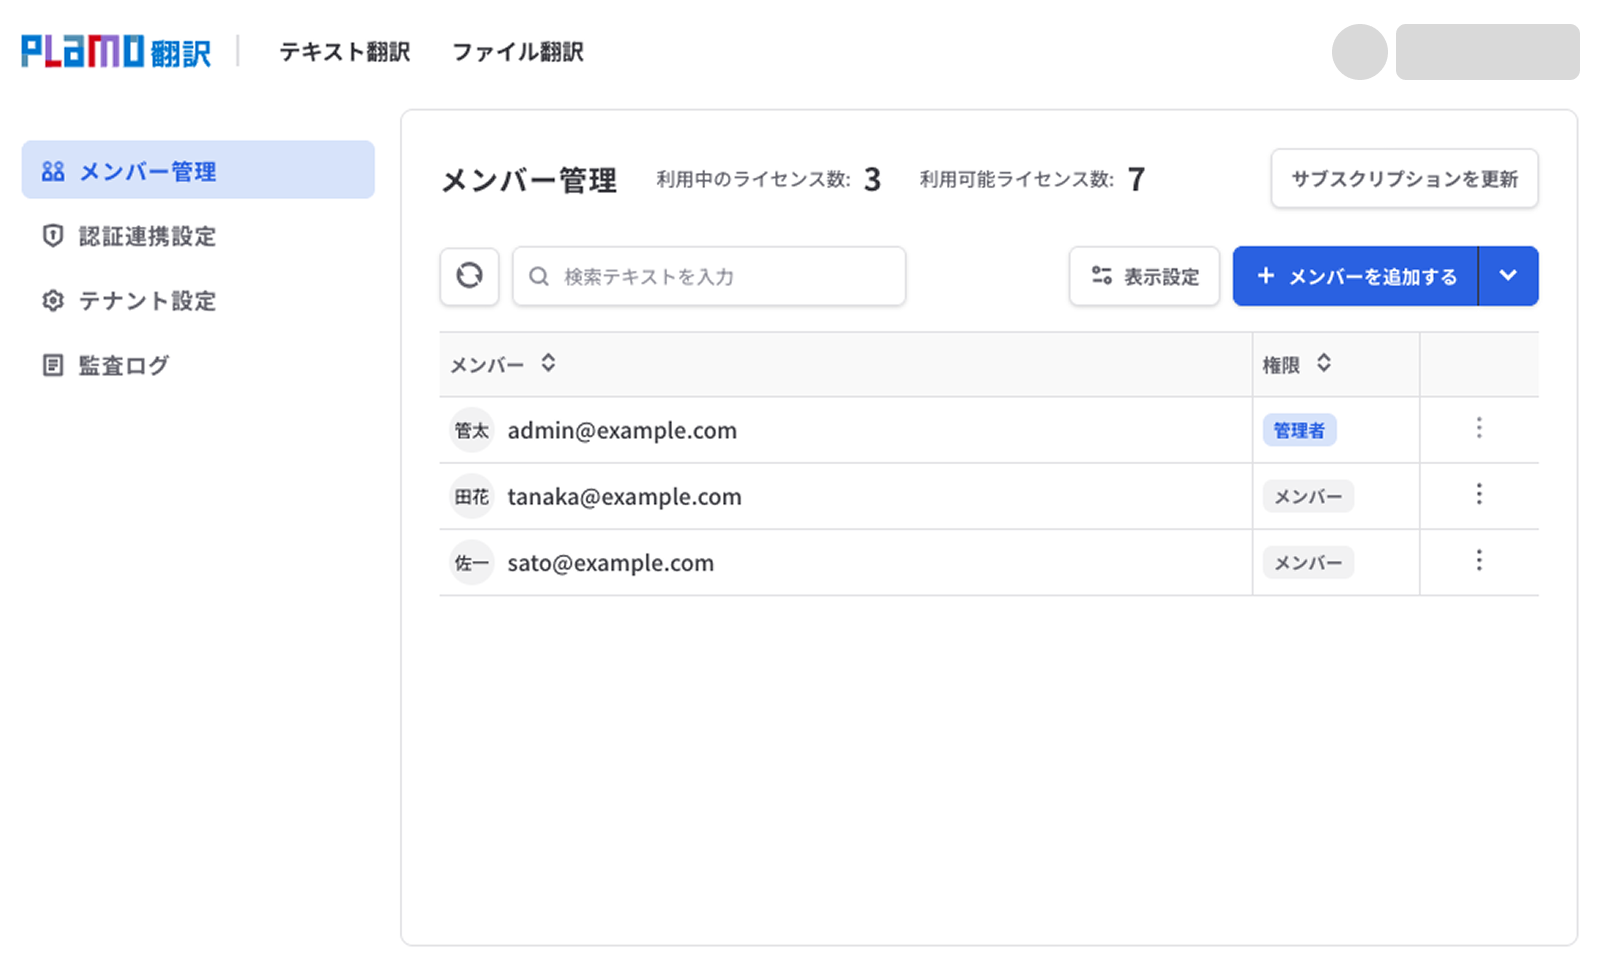
Task: Sort the メンバー column
Action: pos(548,364)
